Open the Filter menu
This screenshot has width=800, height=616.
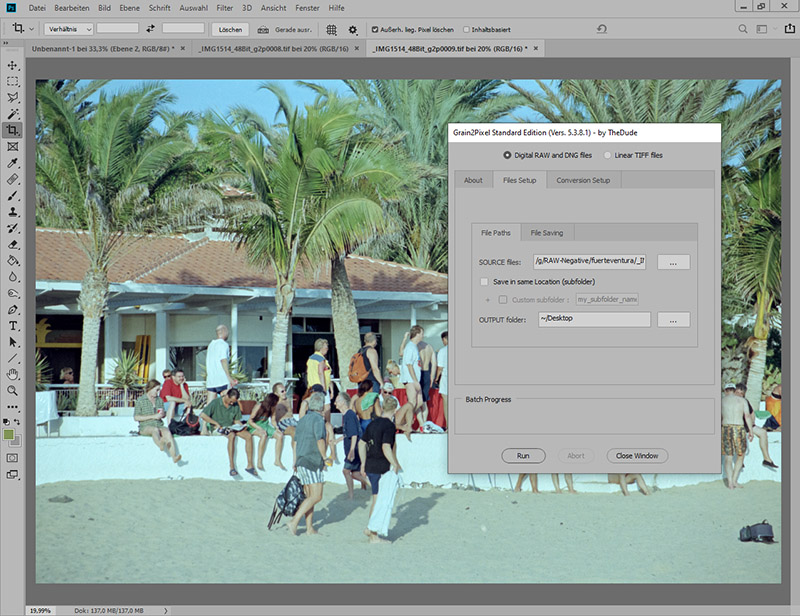[224, 8]
